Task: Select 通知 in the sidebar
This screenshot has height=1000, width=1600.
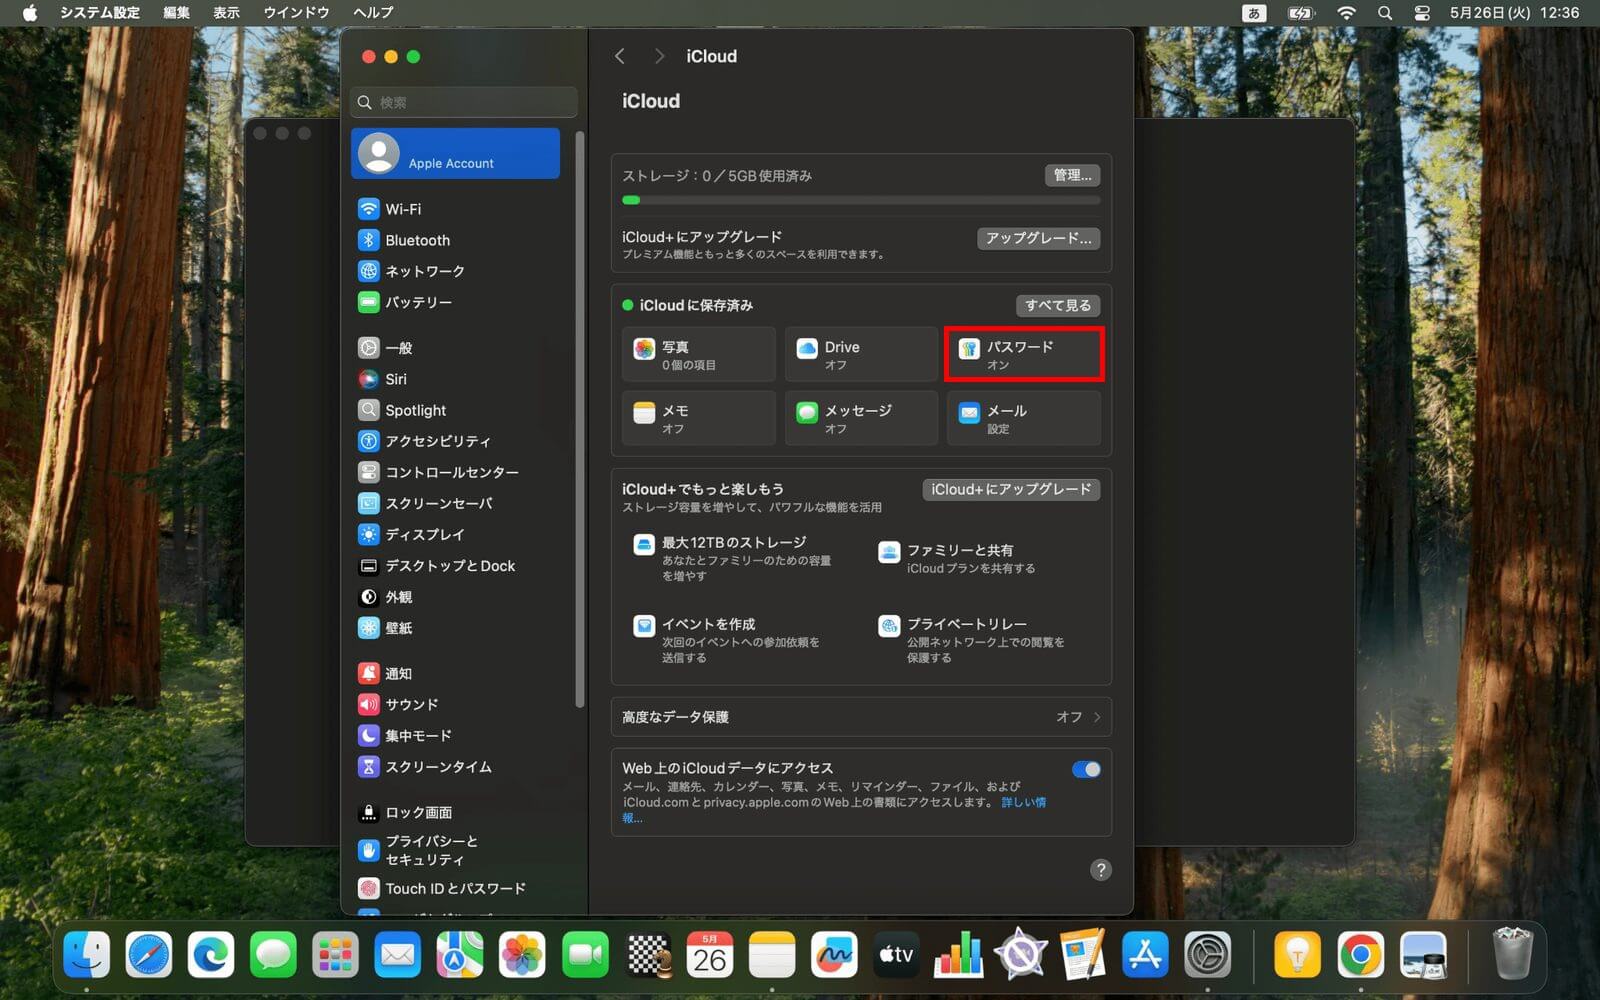Action: (x=455, y=673)
